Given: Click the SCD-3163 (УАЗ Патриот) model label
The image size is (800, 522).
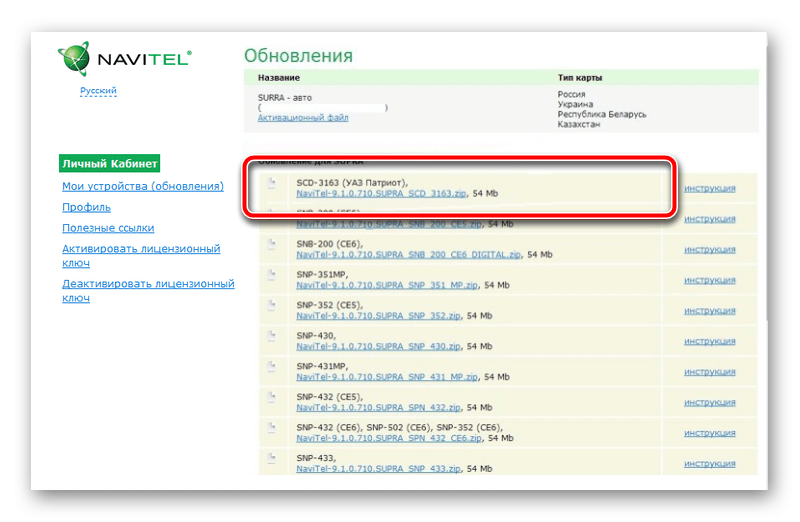Looking at the screenshot, I should click(352, 183).
